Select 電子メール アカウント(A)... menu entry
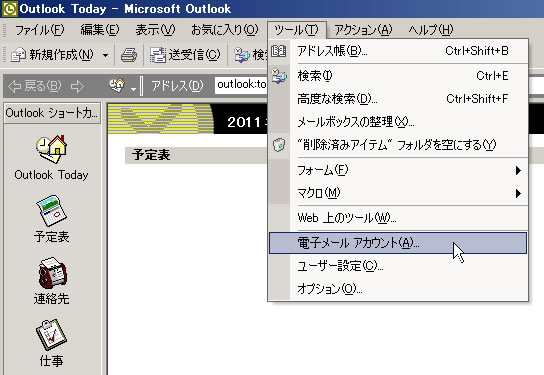Image resolution: width=544 pixels, height=375 pixels. point(398,243)
